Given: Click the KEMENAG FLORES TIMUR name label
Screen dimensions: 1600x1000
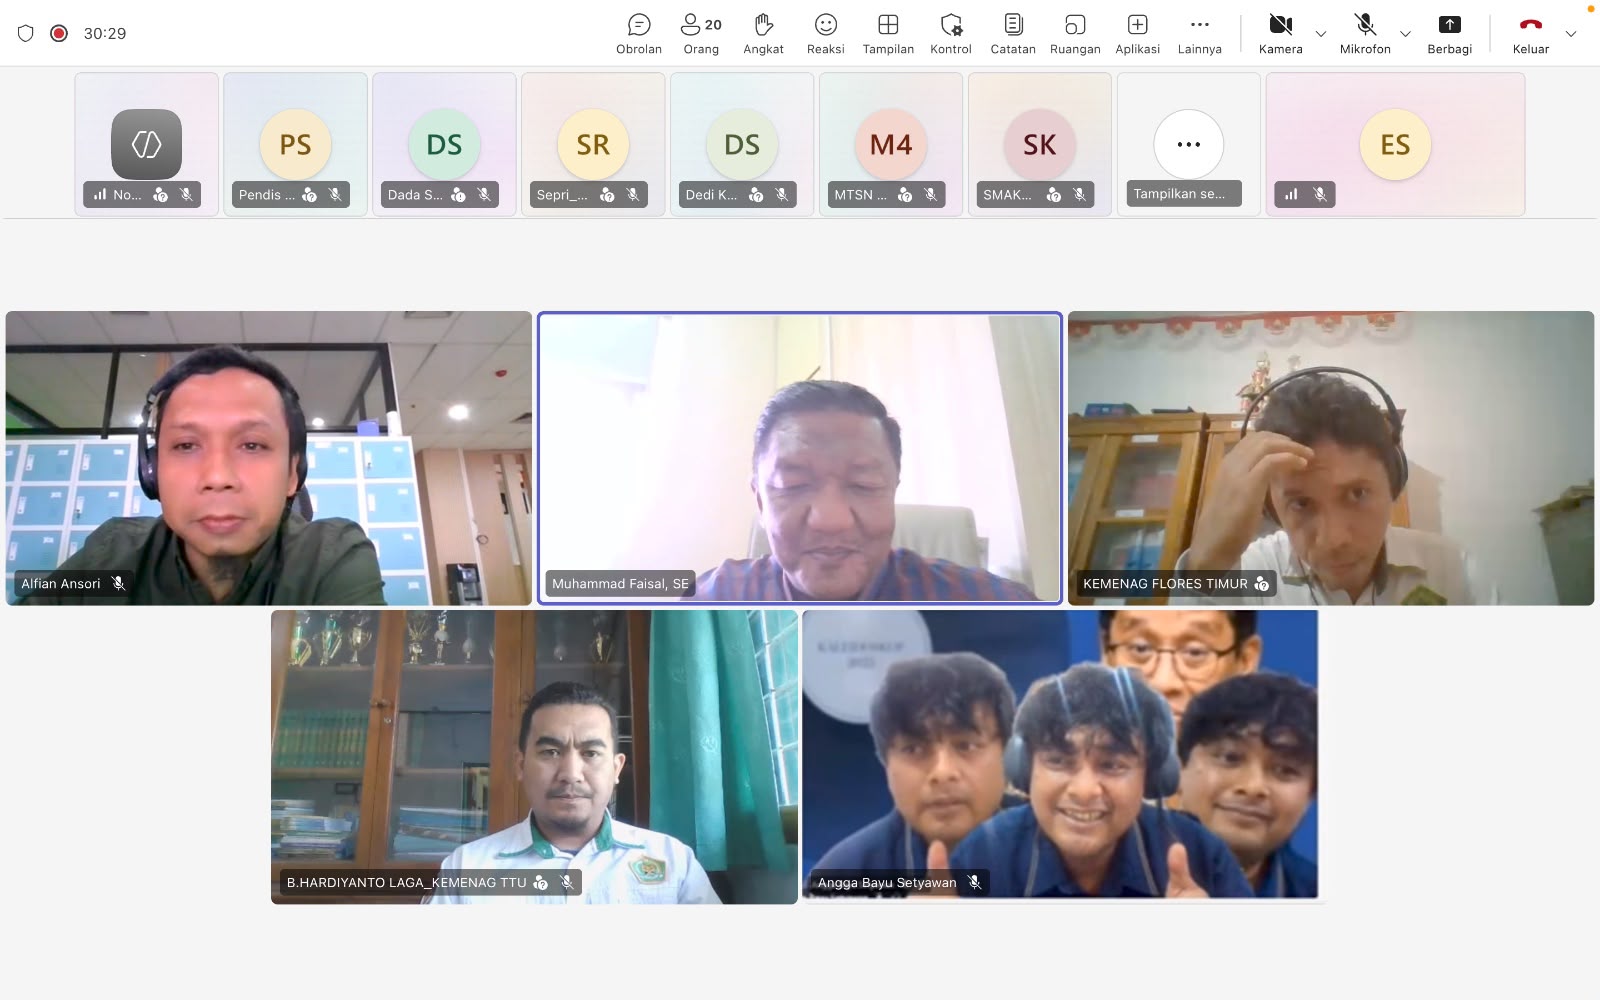Looking at the screenshot, I should [1165, 583].
